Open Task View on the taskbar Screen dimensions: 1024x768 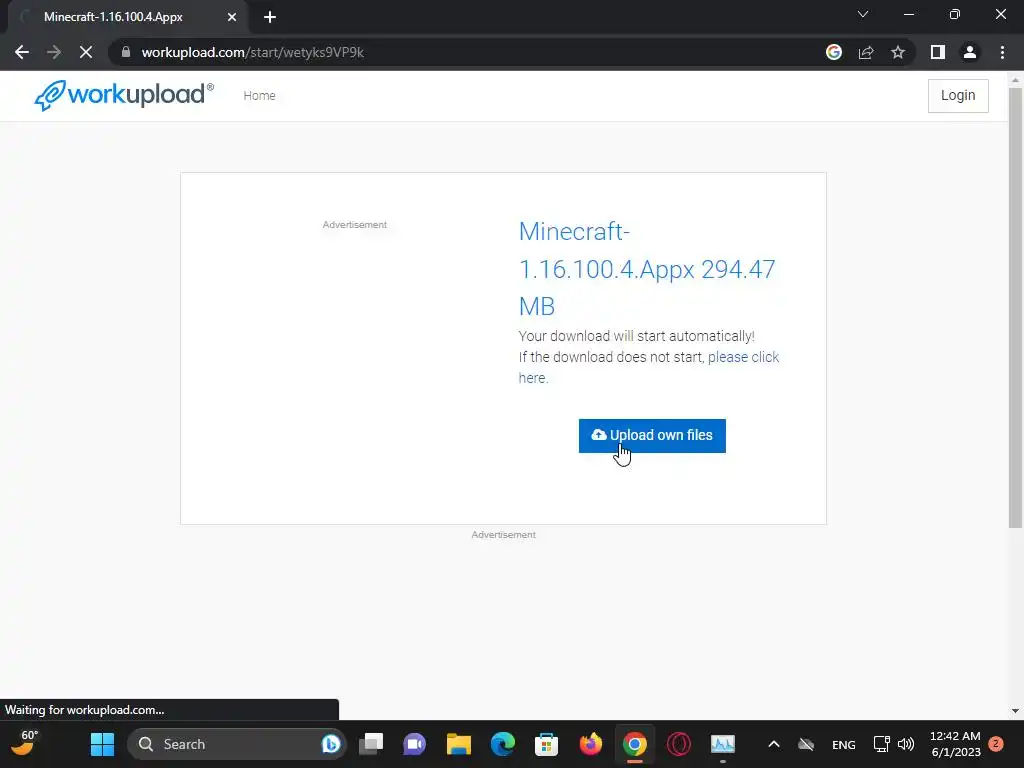(371, 744)
